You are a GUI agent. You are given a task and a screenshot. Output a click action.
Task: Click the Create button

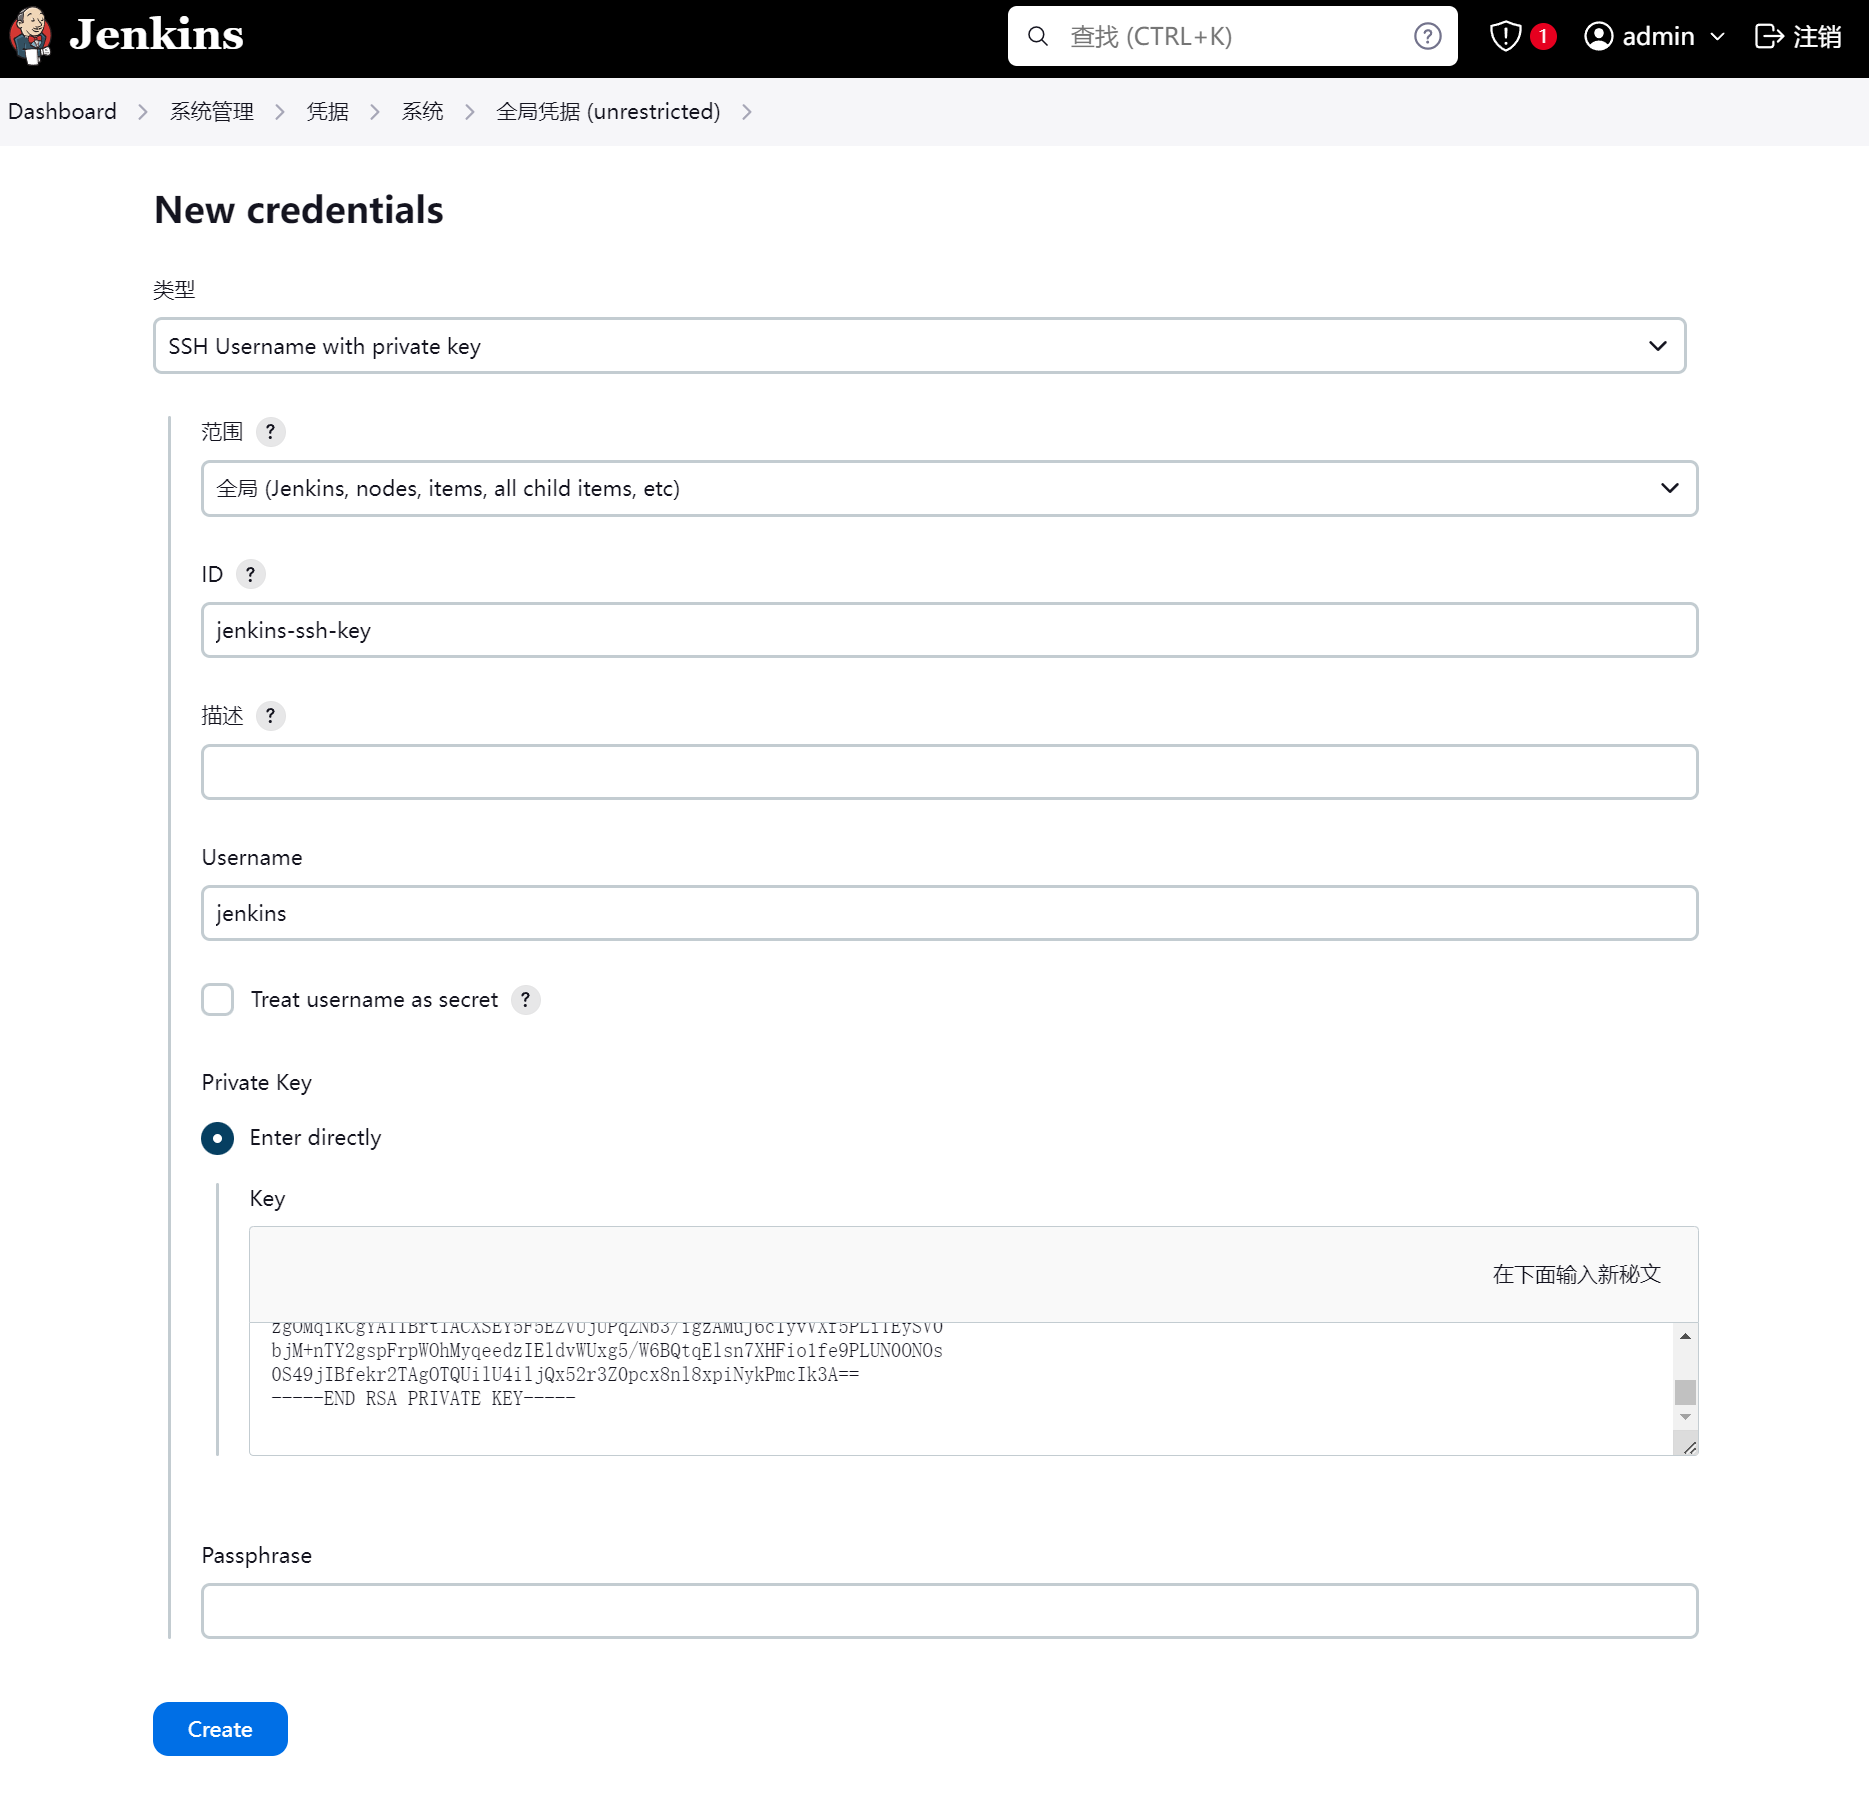[220, 1729]
